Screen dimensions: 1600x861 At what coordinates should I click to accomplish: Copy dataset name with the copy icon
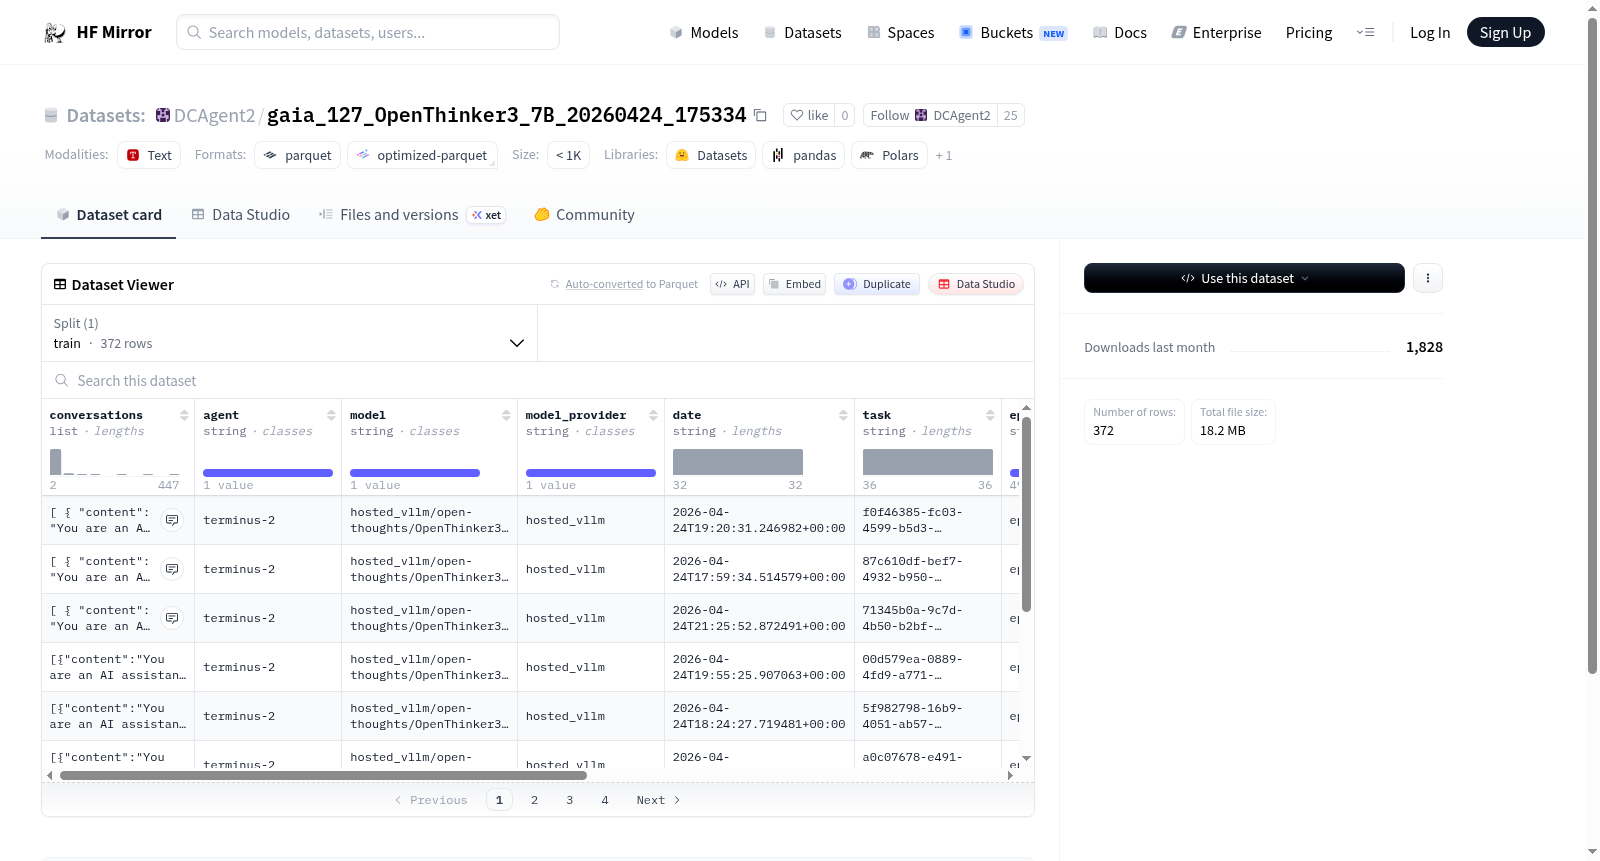coord(760,115)
